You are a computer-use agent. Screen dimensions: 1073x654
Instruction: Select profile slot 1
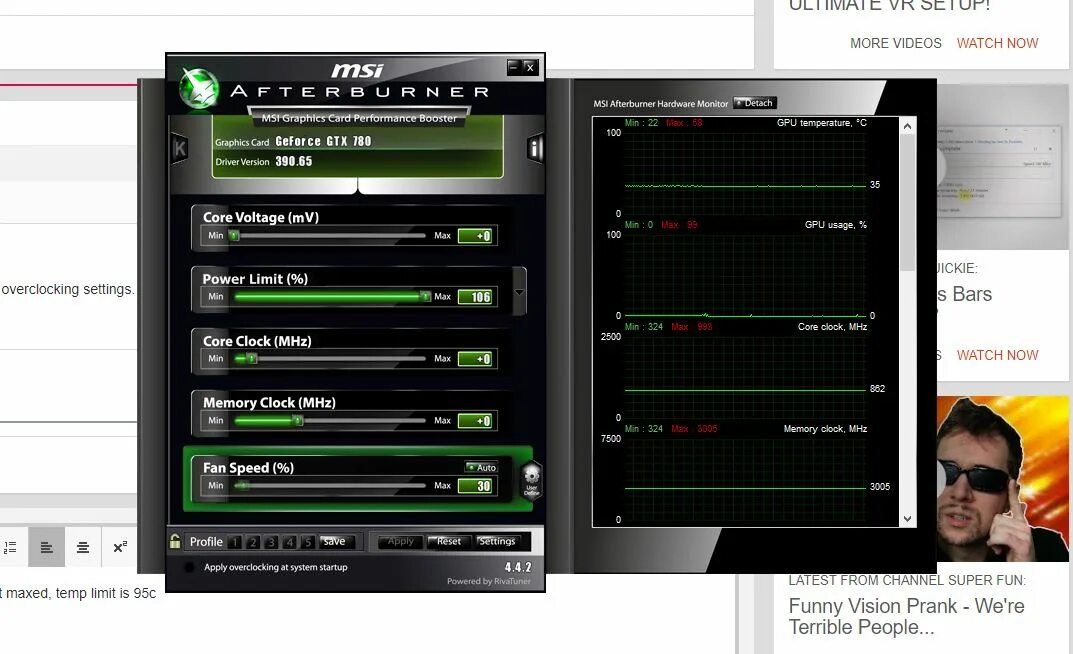[x=235, y=542]
